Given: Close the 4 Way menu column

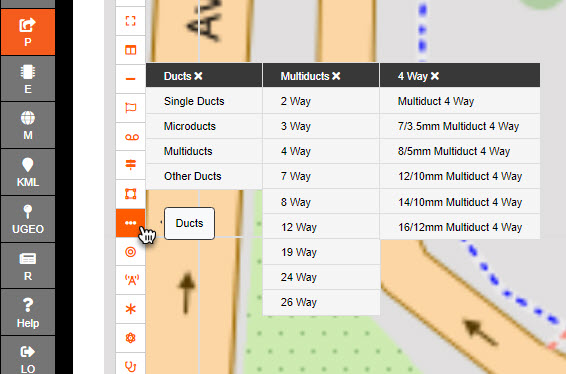Looking at the screenshot, I should (435, 76).
